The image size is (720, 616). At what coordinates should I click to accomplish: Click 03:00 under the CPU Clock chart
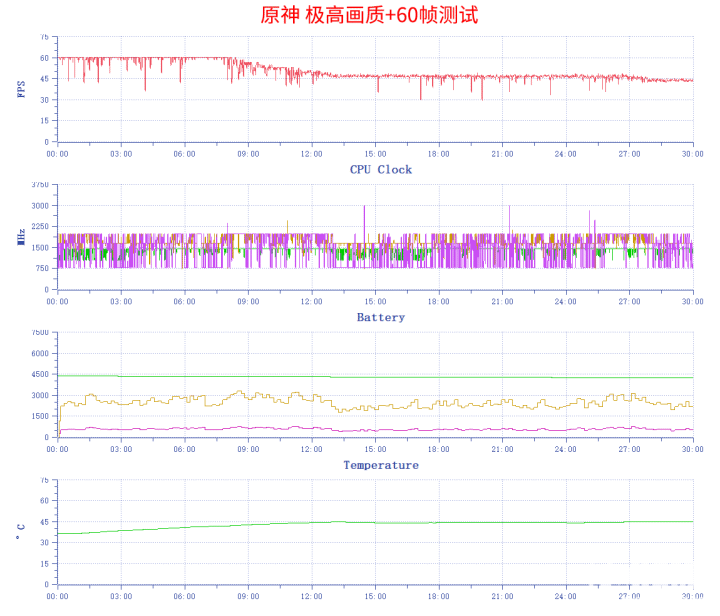(121, 302)
